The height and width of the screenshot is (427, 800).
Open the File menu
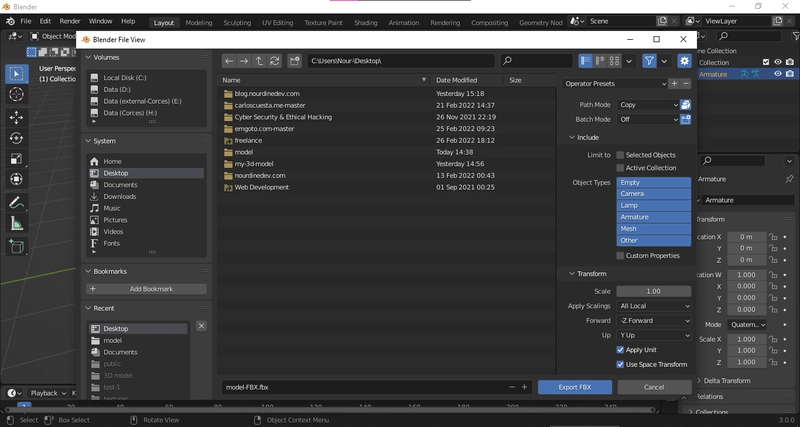click(26, 21)
